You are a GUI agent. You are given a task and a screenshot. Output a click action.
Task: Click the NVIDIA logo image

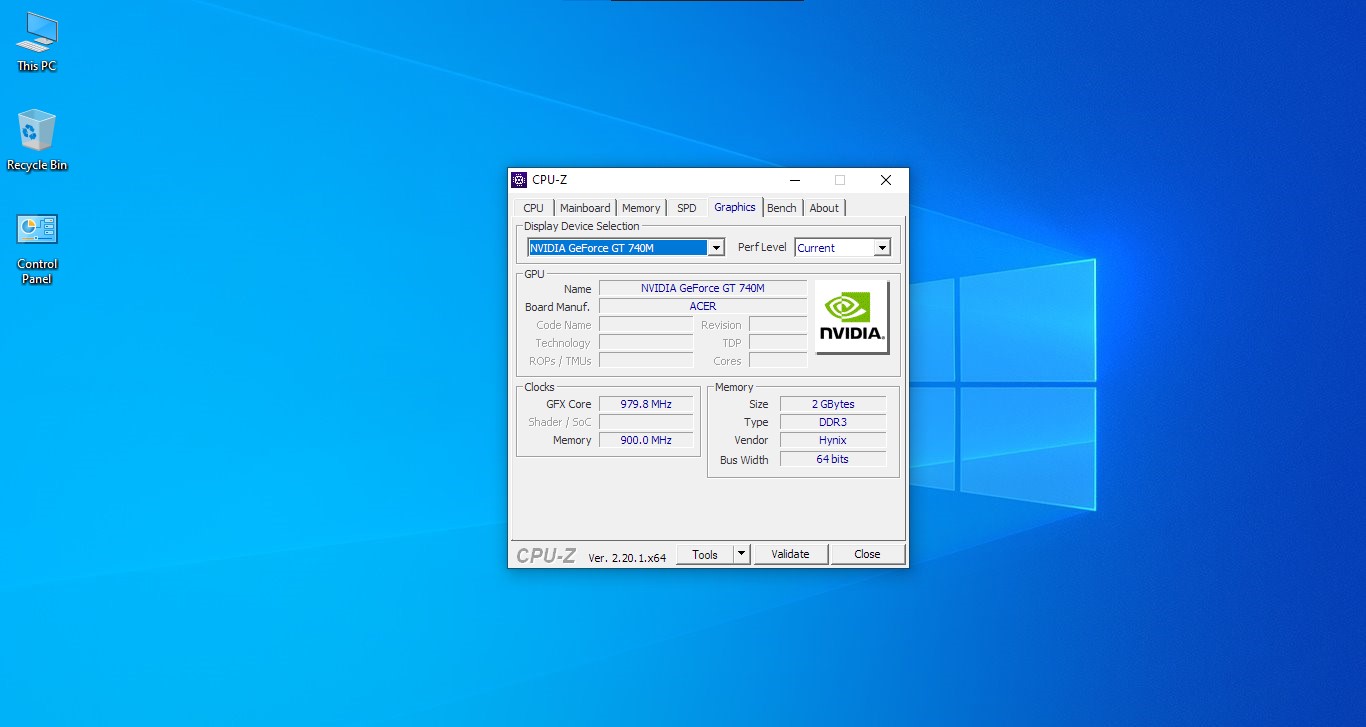pyautogui.click(x=852, y=316)
